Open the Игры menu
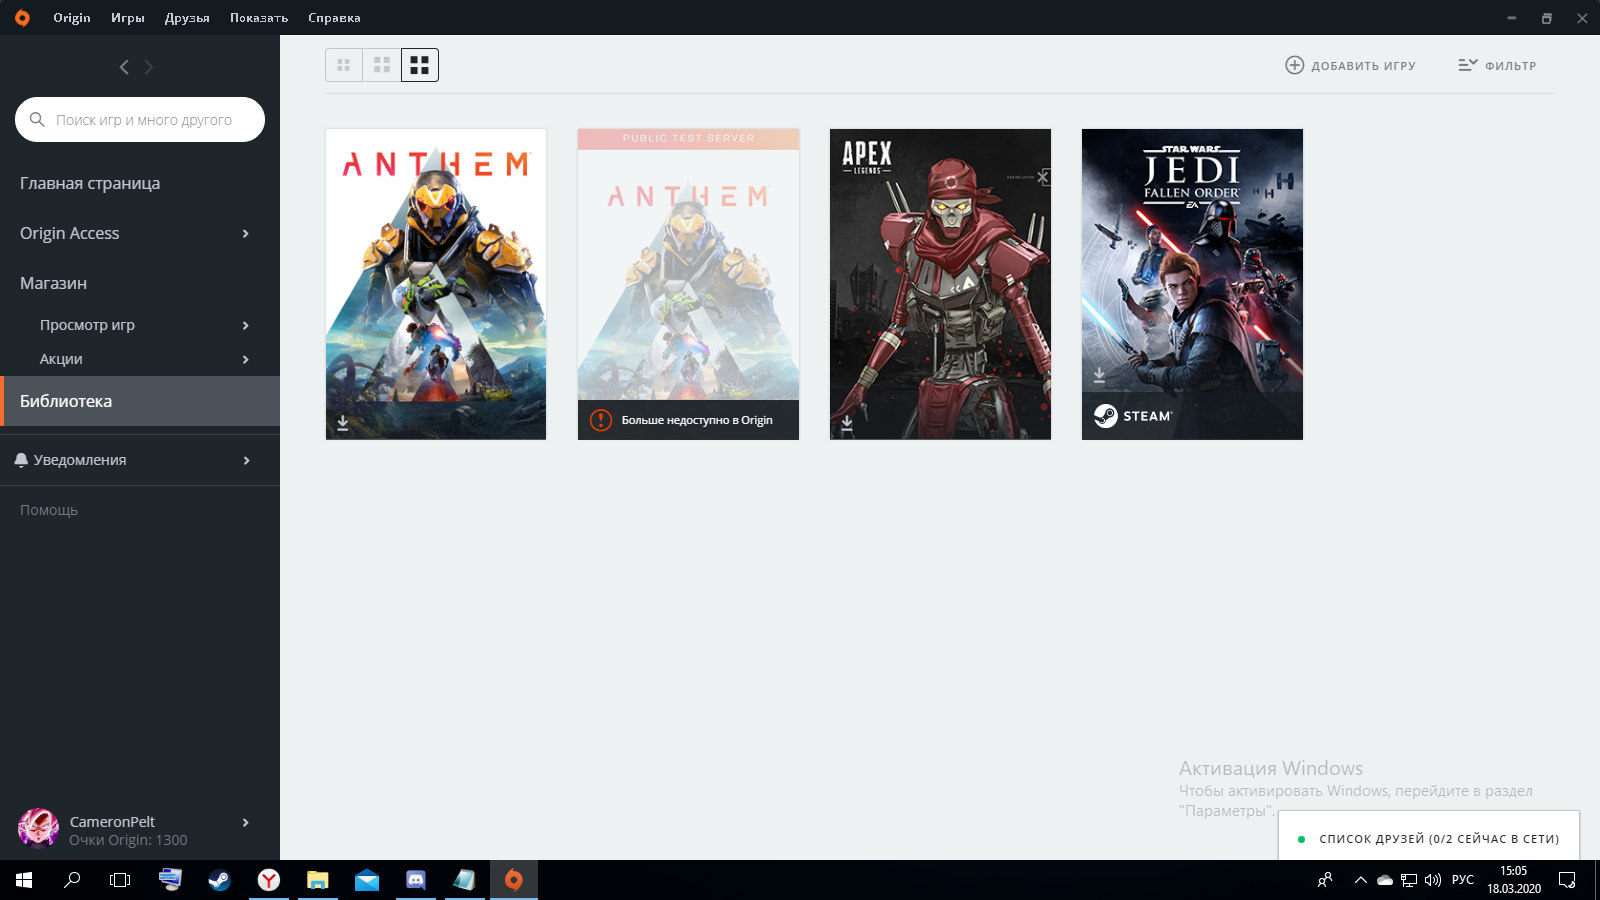 click(128, 18)
